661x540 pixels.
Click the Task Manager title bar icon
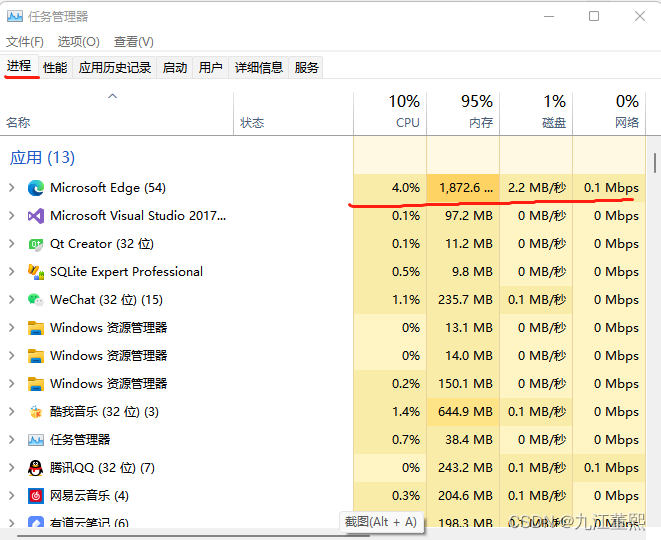[x=15, y=16]
